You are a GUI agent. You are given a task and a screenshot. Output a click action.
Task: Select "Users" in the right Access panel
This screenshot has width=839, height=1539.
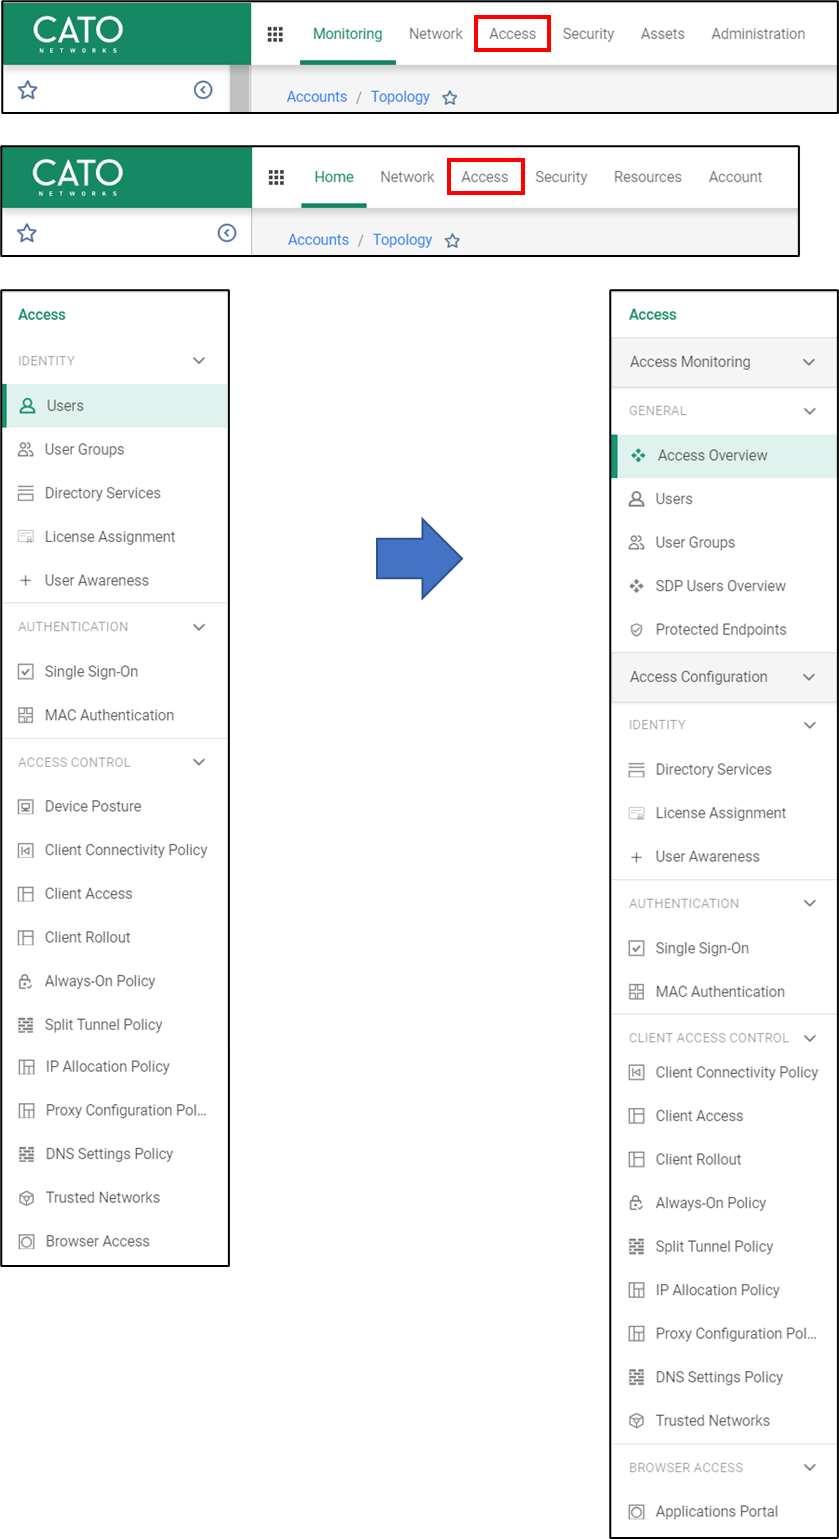click(x=724, y=499)
